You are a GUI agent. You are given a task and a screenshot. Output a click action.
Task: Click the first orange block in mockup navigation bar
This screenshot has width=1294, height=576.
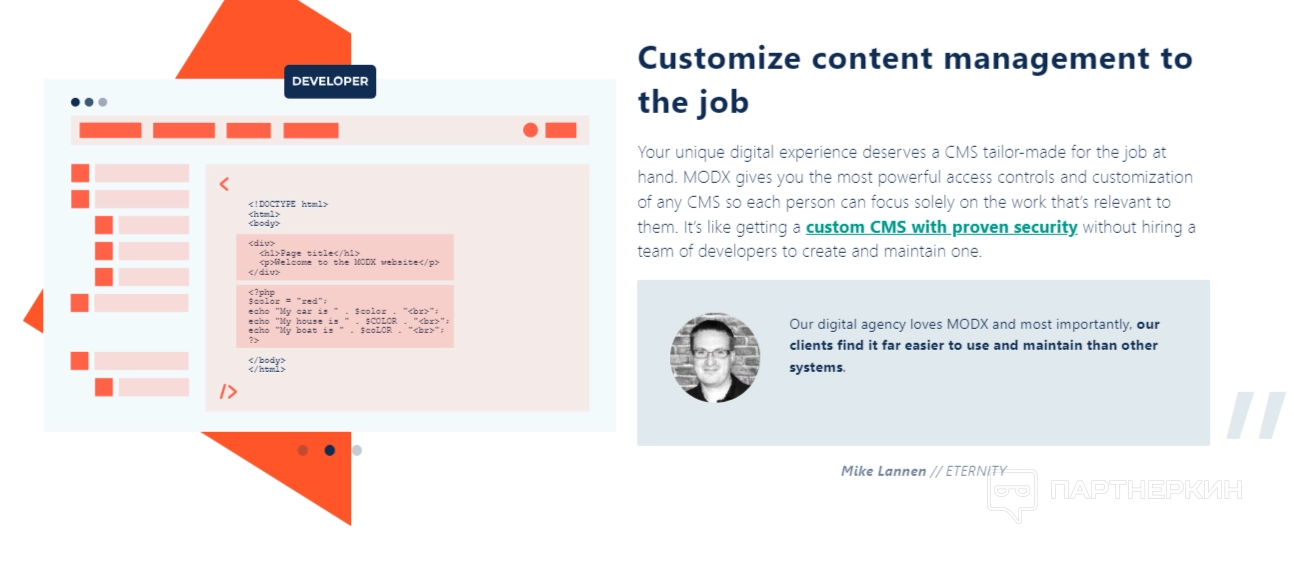tap(110, 130)
